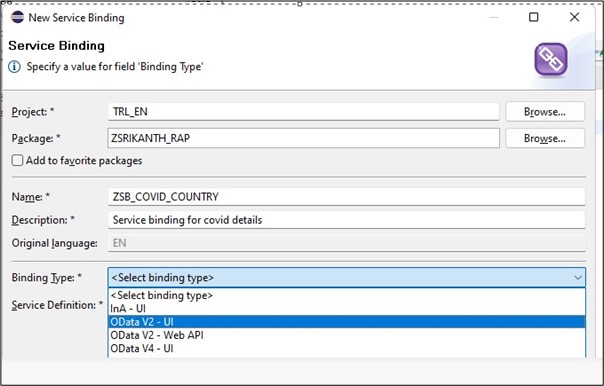Maximize the New Service Binding dialog
Image resolution: width=604 pixels, height=386 pixels.
pos(534,17)
